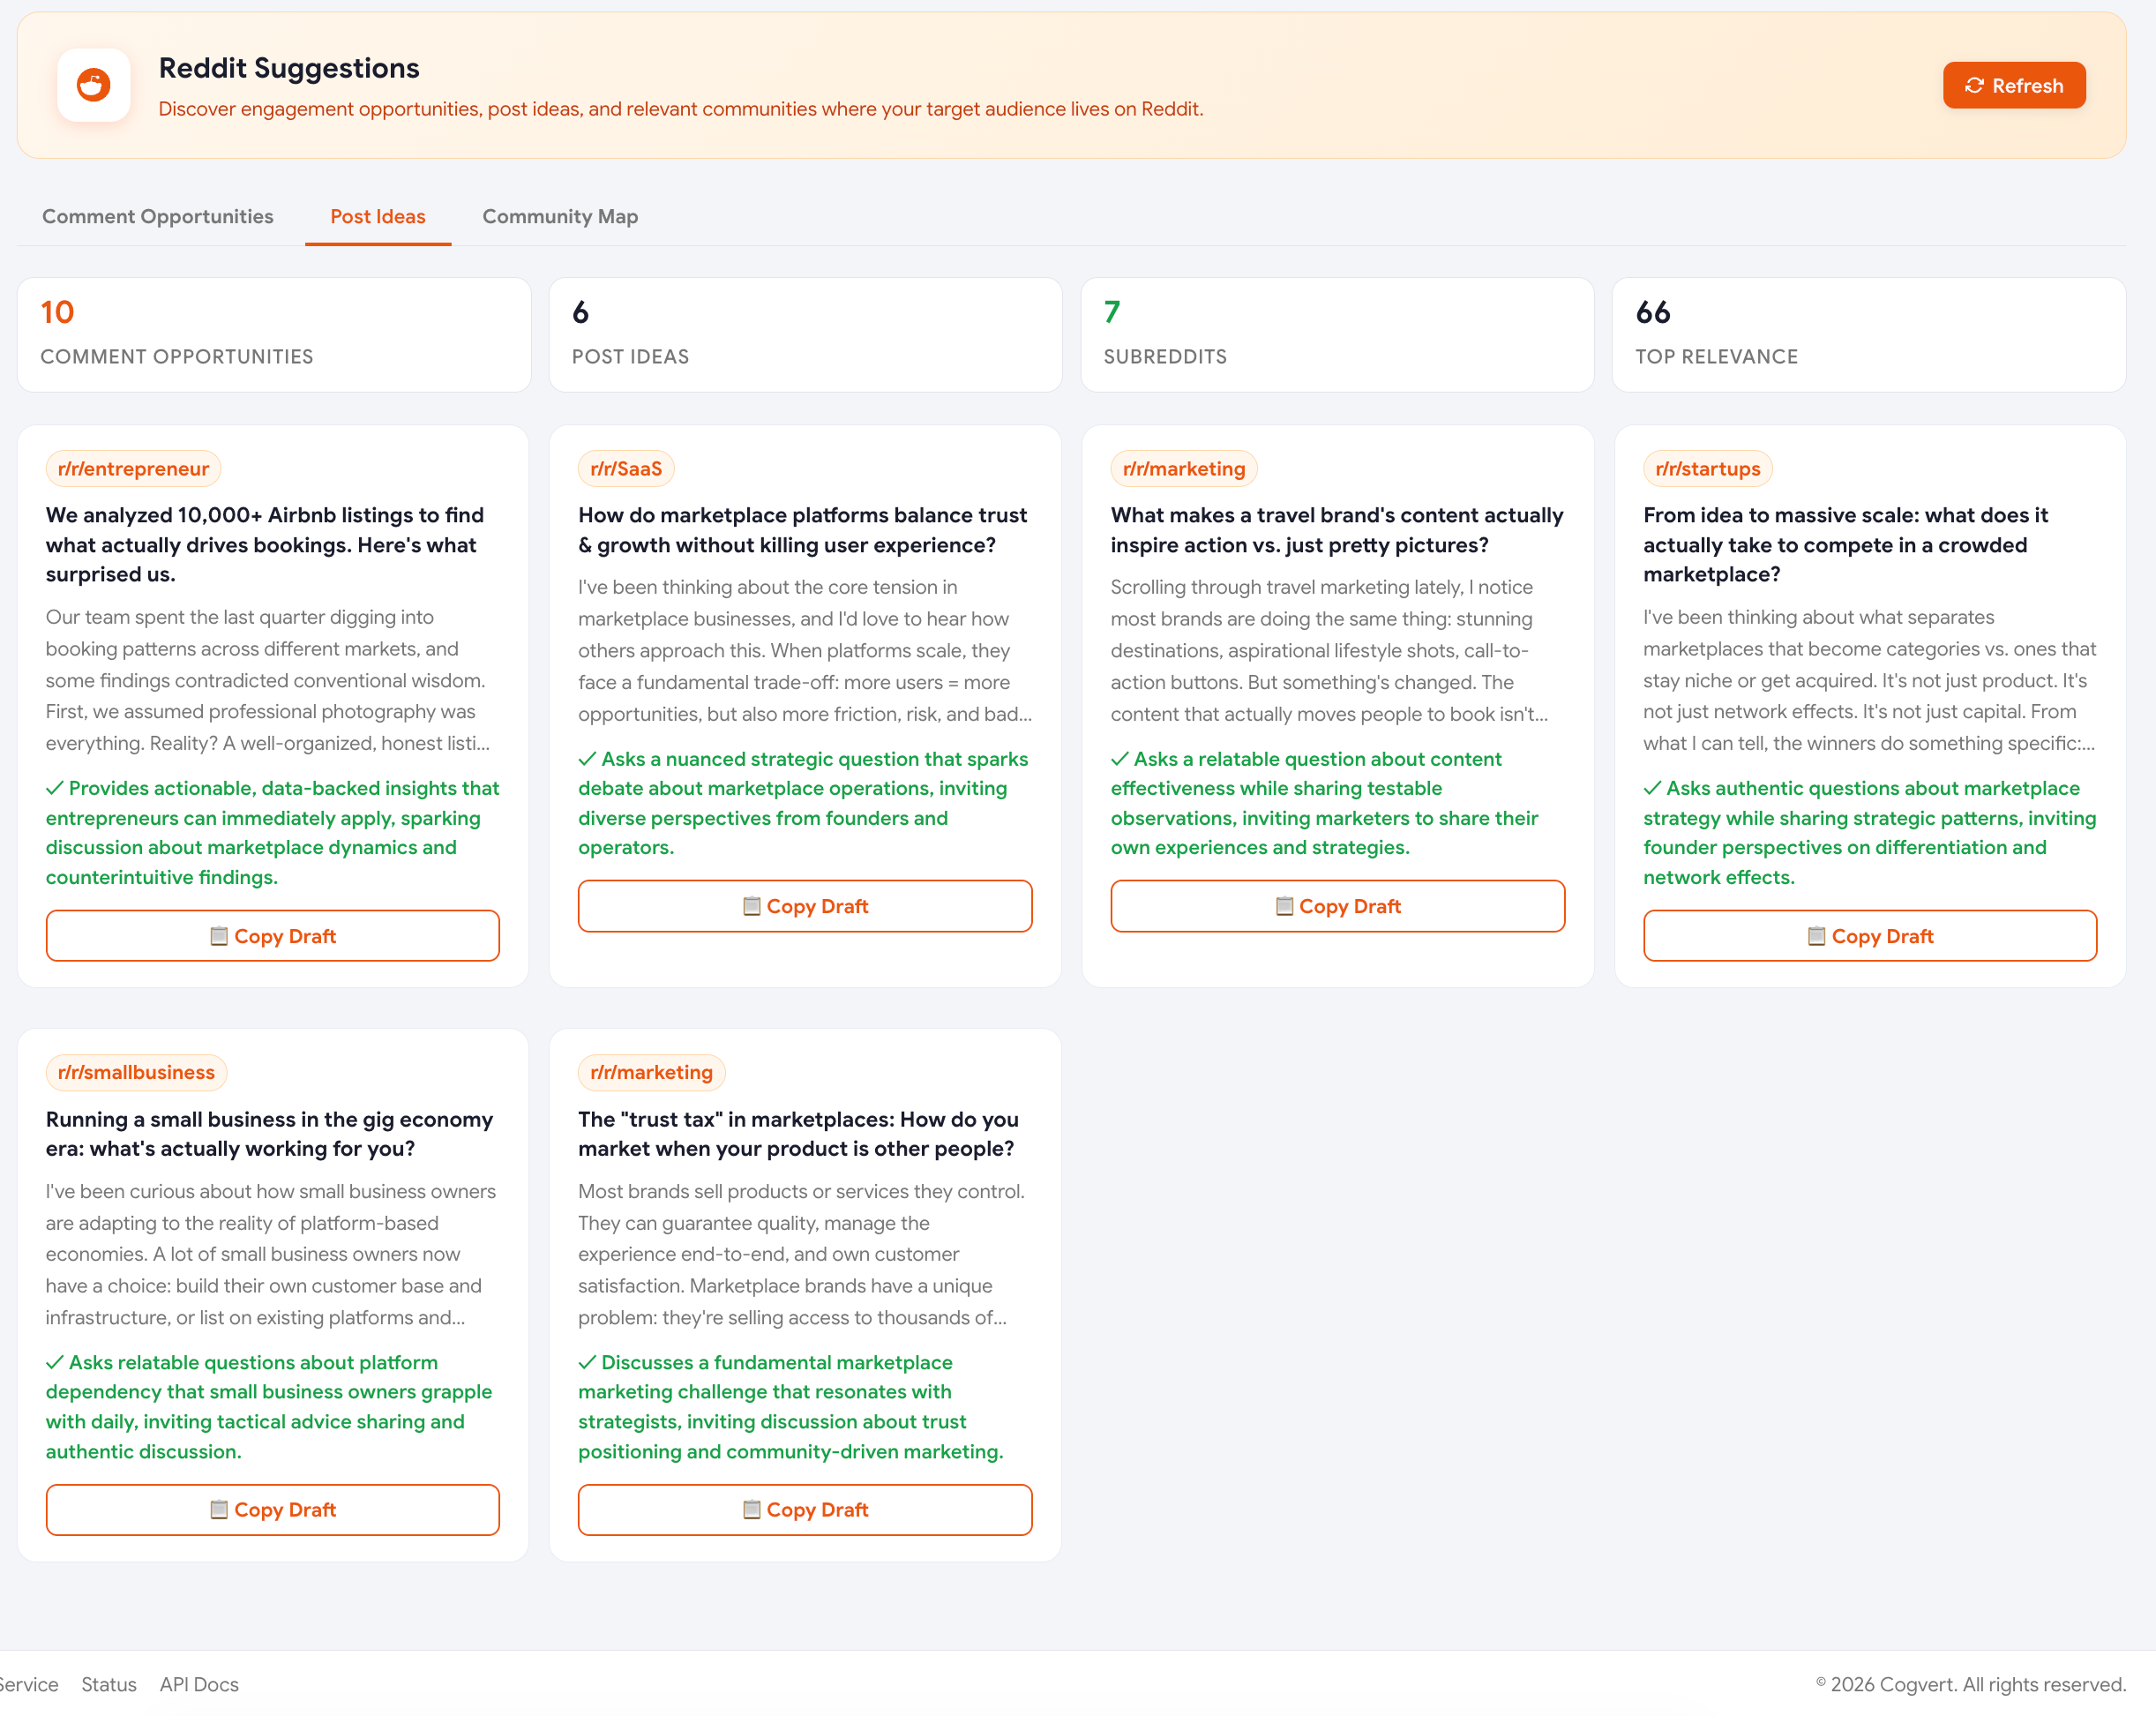Click the 'Our team spent the last quarter' excerpt

tap(268, 680)
